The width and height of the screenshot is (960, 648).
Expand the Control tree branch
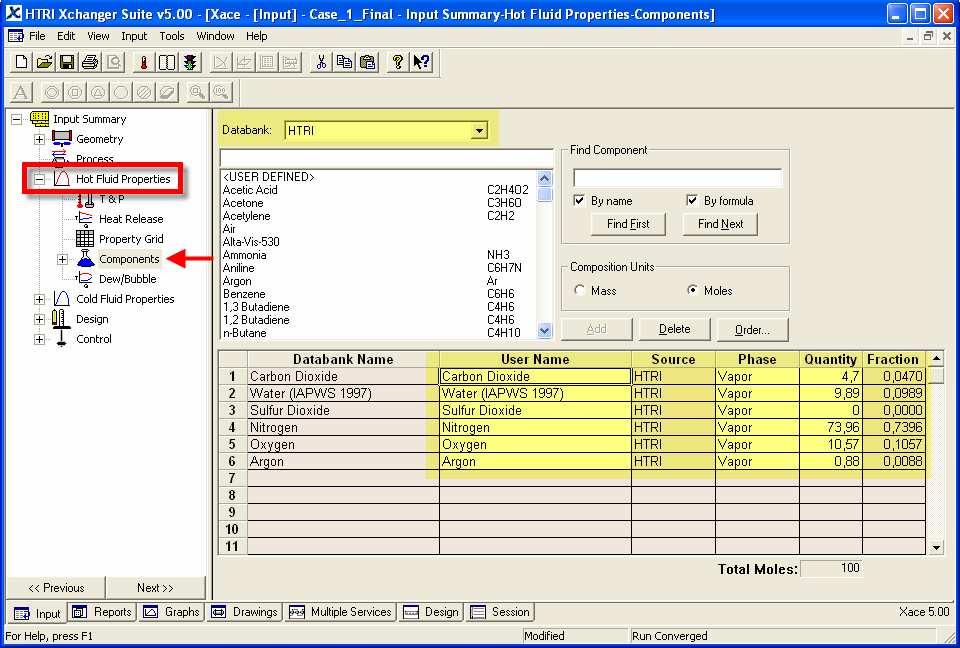pos(39,339)
